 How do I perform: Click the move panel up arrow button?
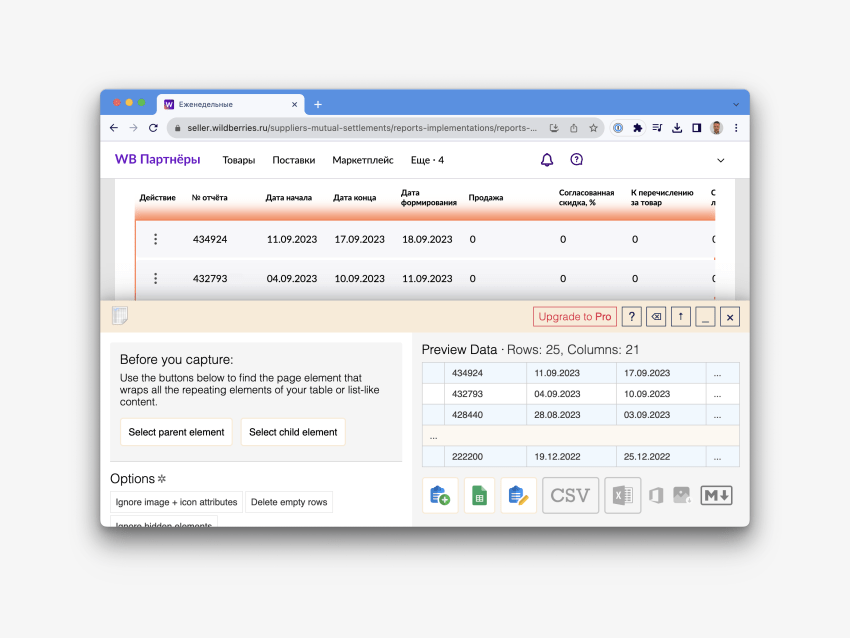point(681,317)
